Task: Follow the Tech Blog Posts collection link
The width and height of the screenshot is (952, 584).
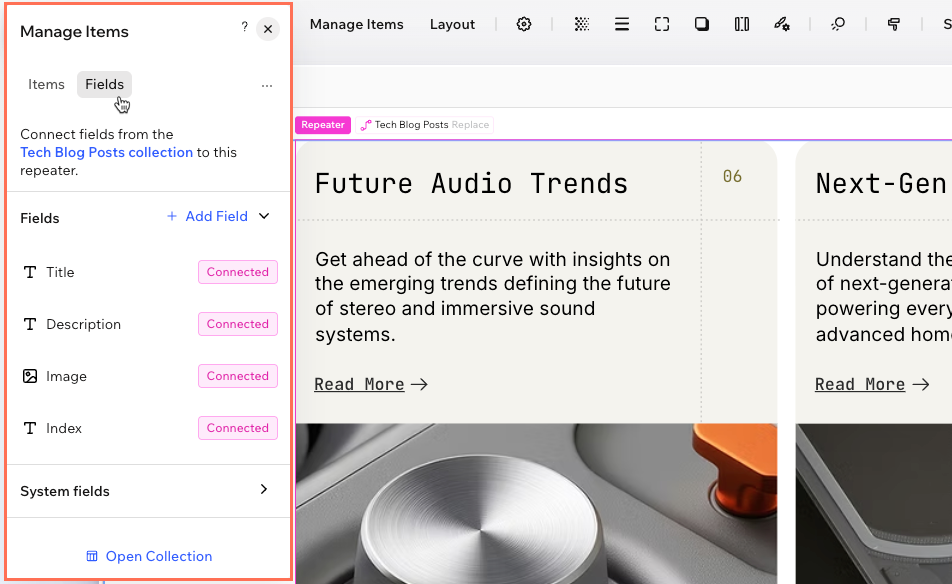Action: click(x=106, y=152)
